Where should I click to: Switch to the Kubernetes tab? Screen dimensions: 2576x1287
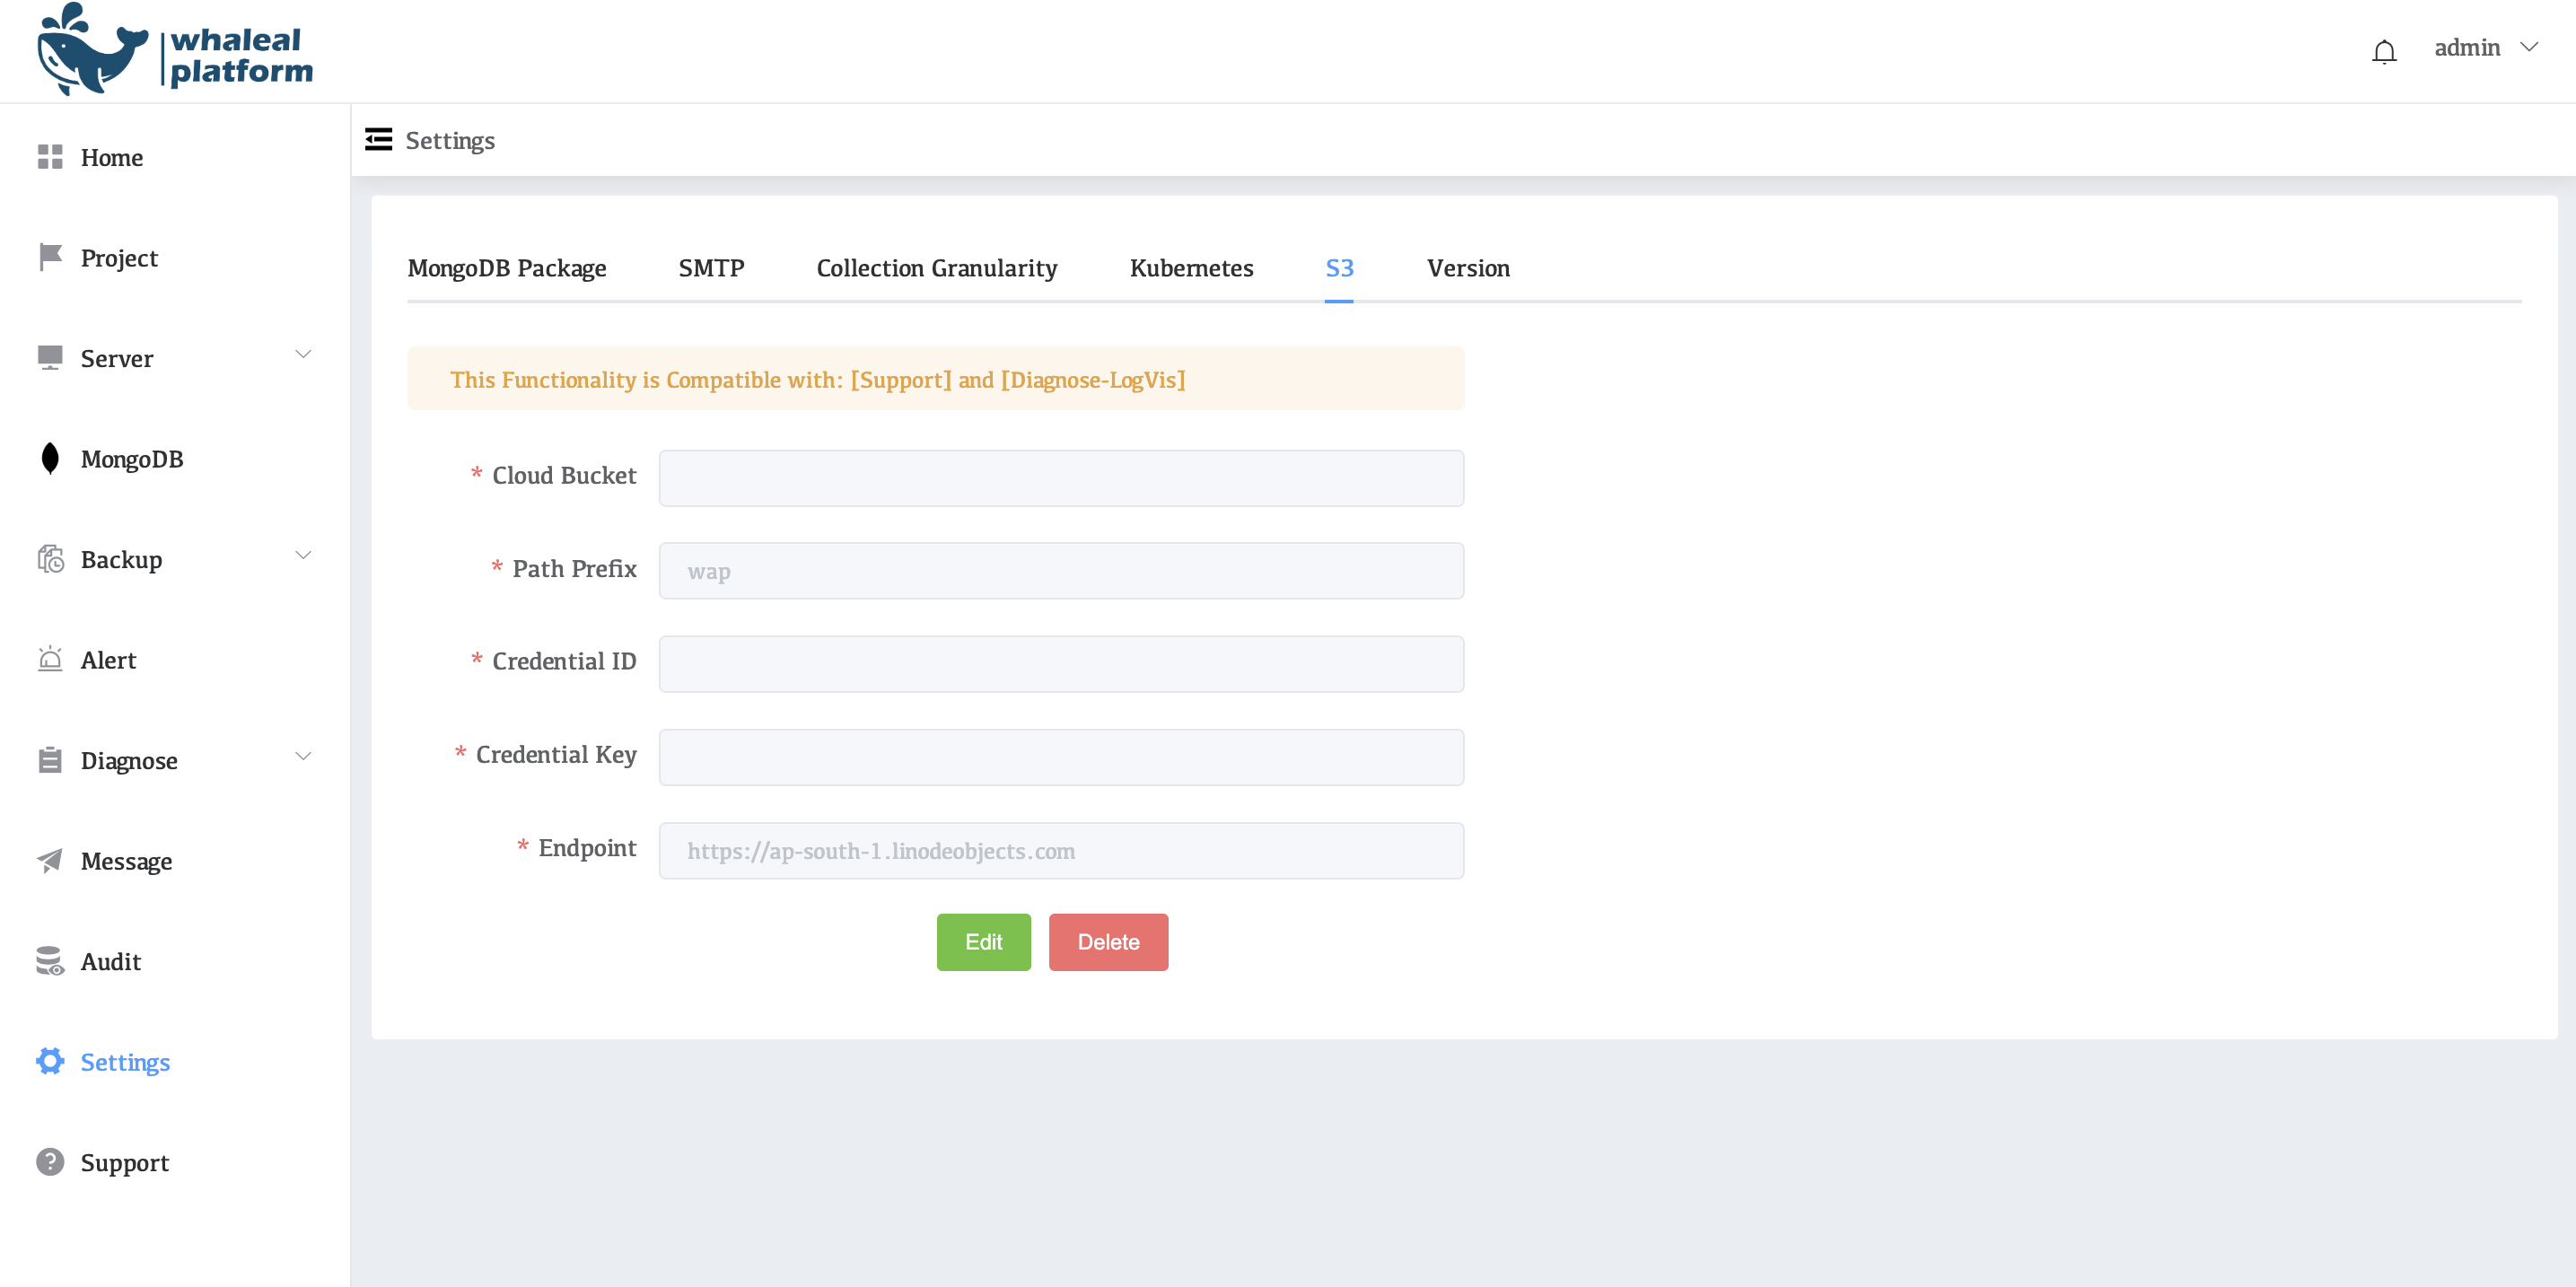click(x=1191, y=268)
